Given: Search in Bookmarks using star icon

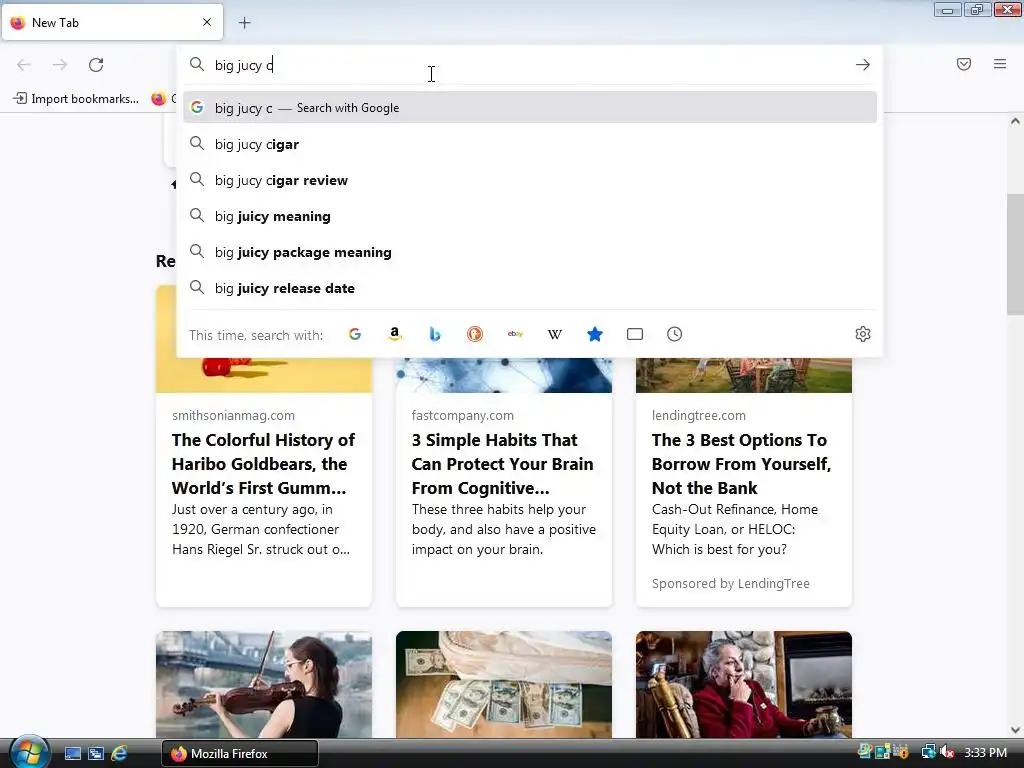Looking at the screenshot, I should 595,334.
